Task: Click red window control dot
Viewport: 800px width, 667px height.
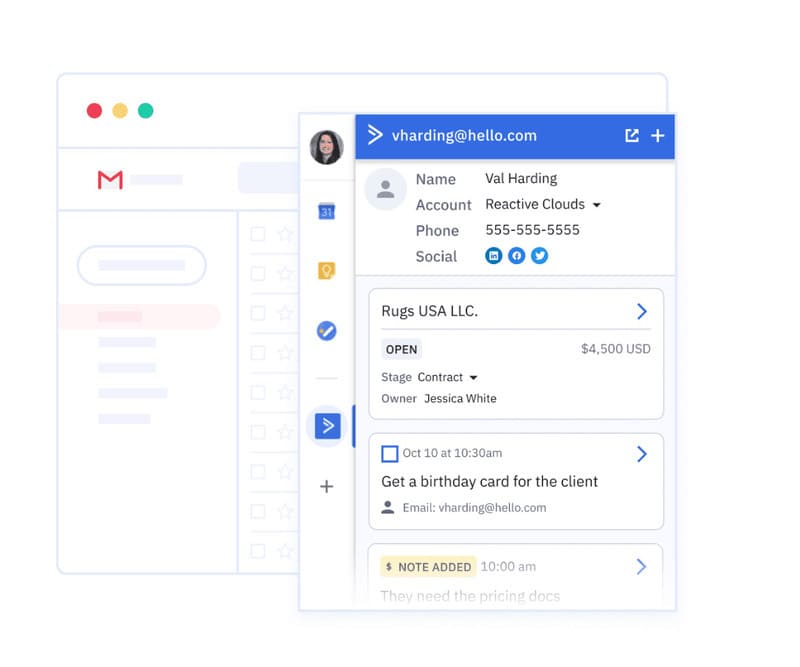Action: click(94, 110)
